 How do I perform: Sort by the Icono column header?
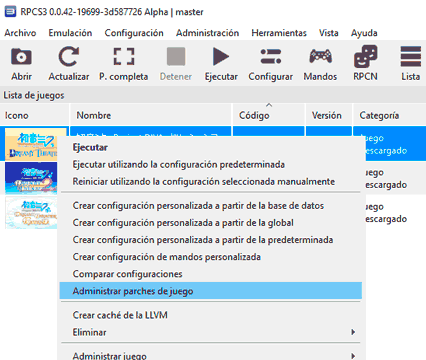35,115
